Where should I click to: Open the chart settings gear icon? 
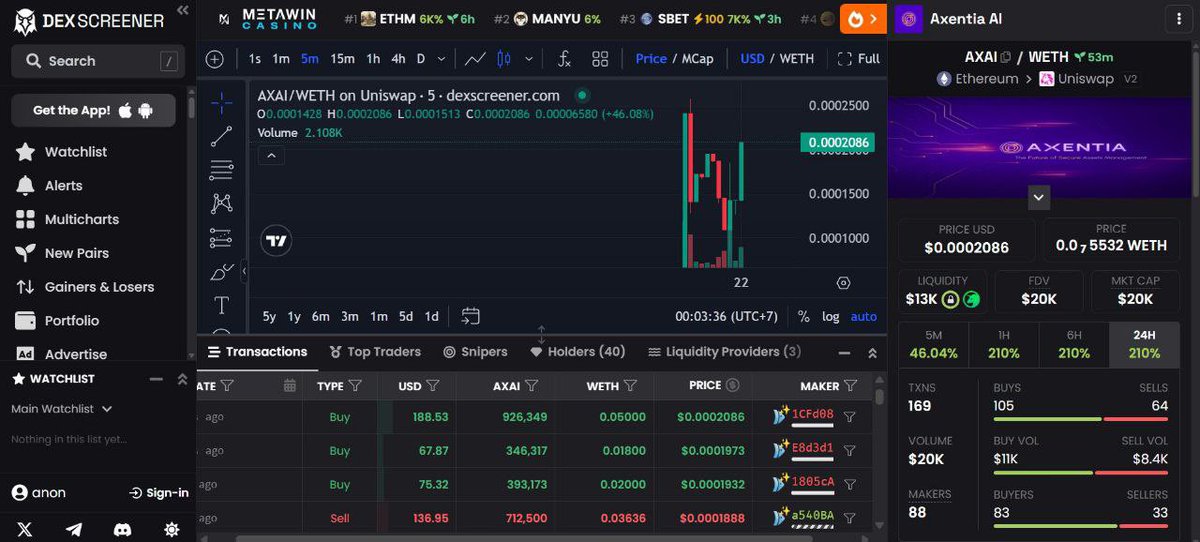(x=843, y=283)
